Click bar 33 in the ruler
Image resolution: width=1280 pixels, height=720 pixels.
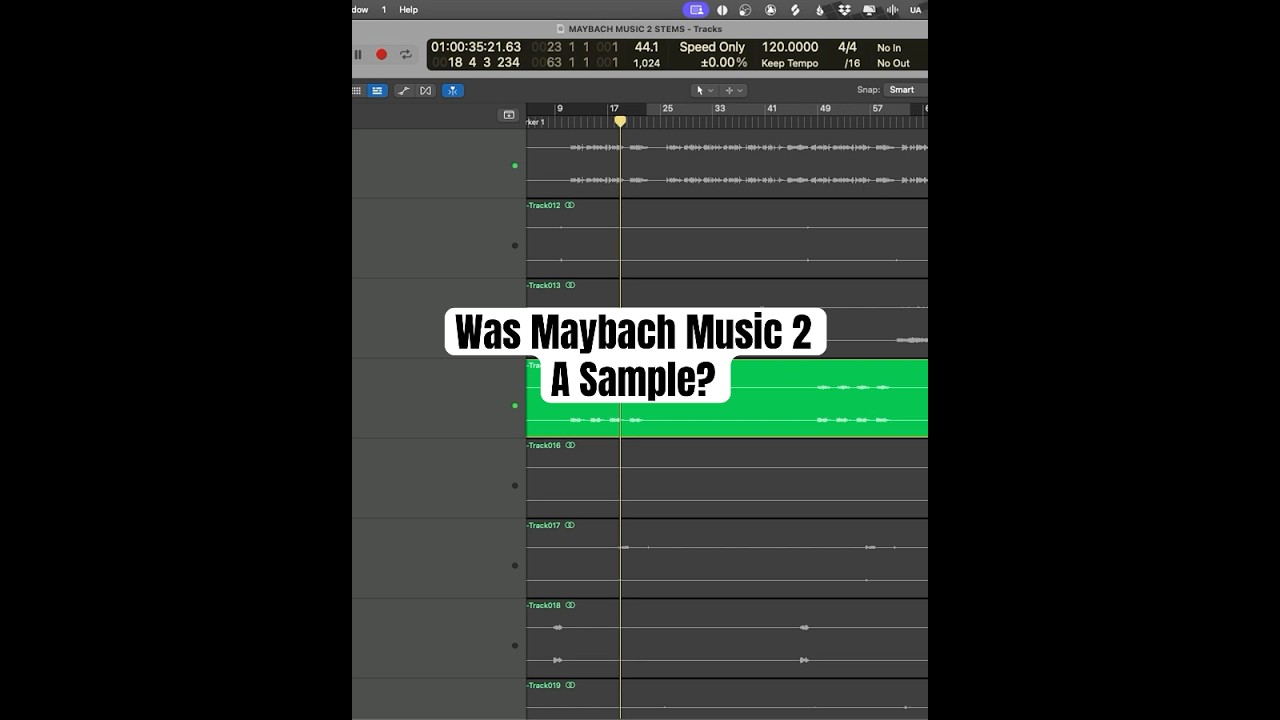(x=719, y=108)
